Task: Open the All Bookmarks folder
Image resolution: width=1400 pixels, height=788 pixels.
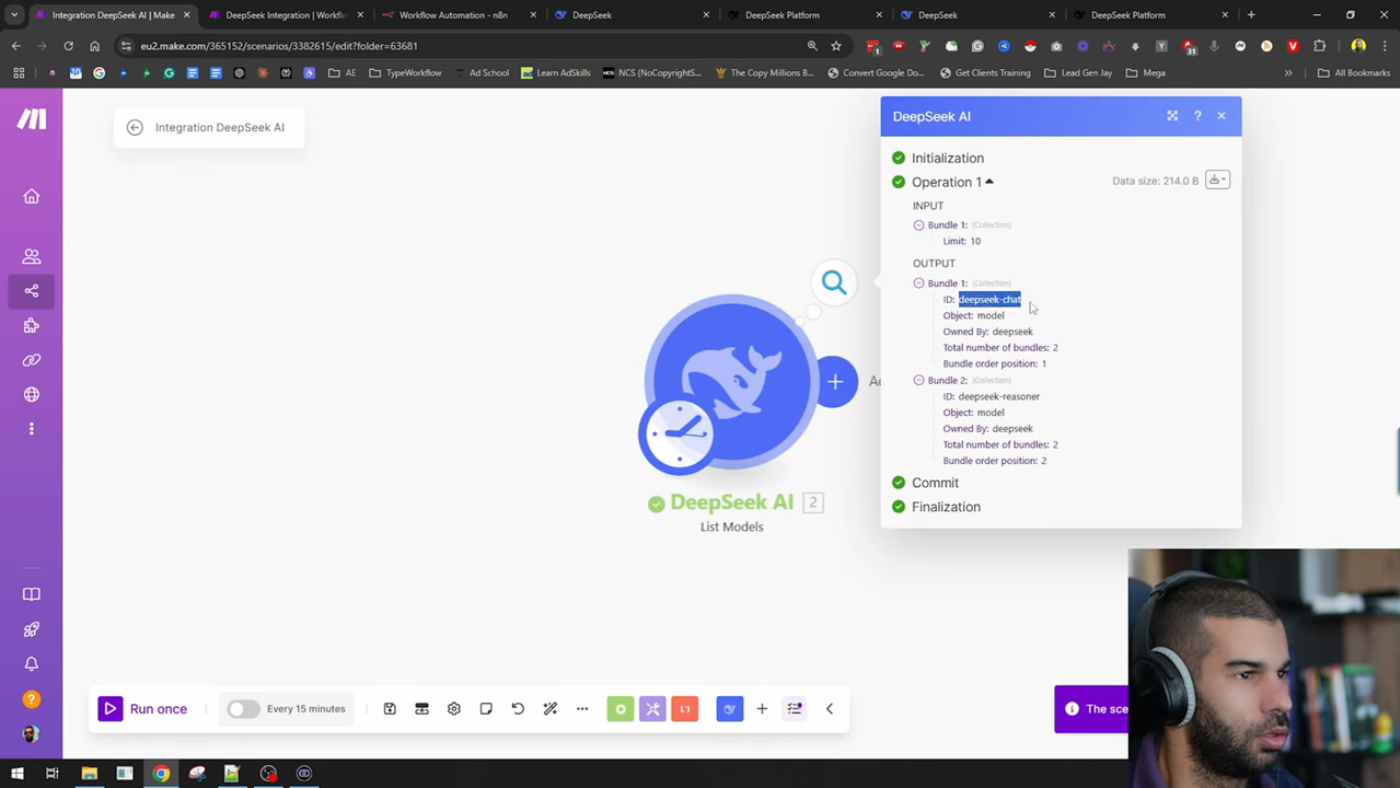Action: [1354, 73]
